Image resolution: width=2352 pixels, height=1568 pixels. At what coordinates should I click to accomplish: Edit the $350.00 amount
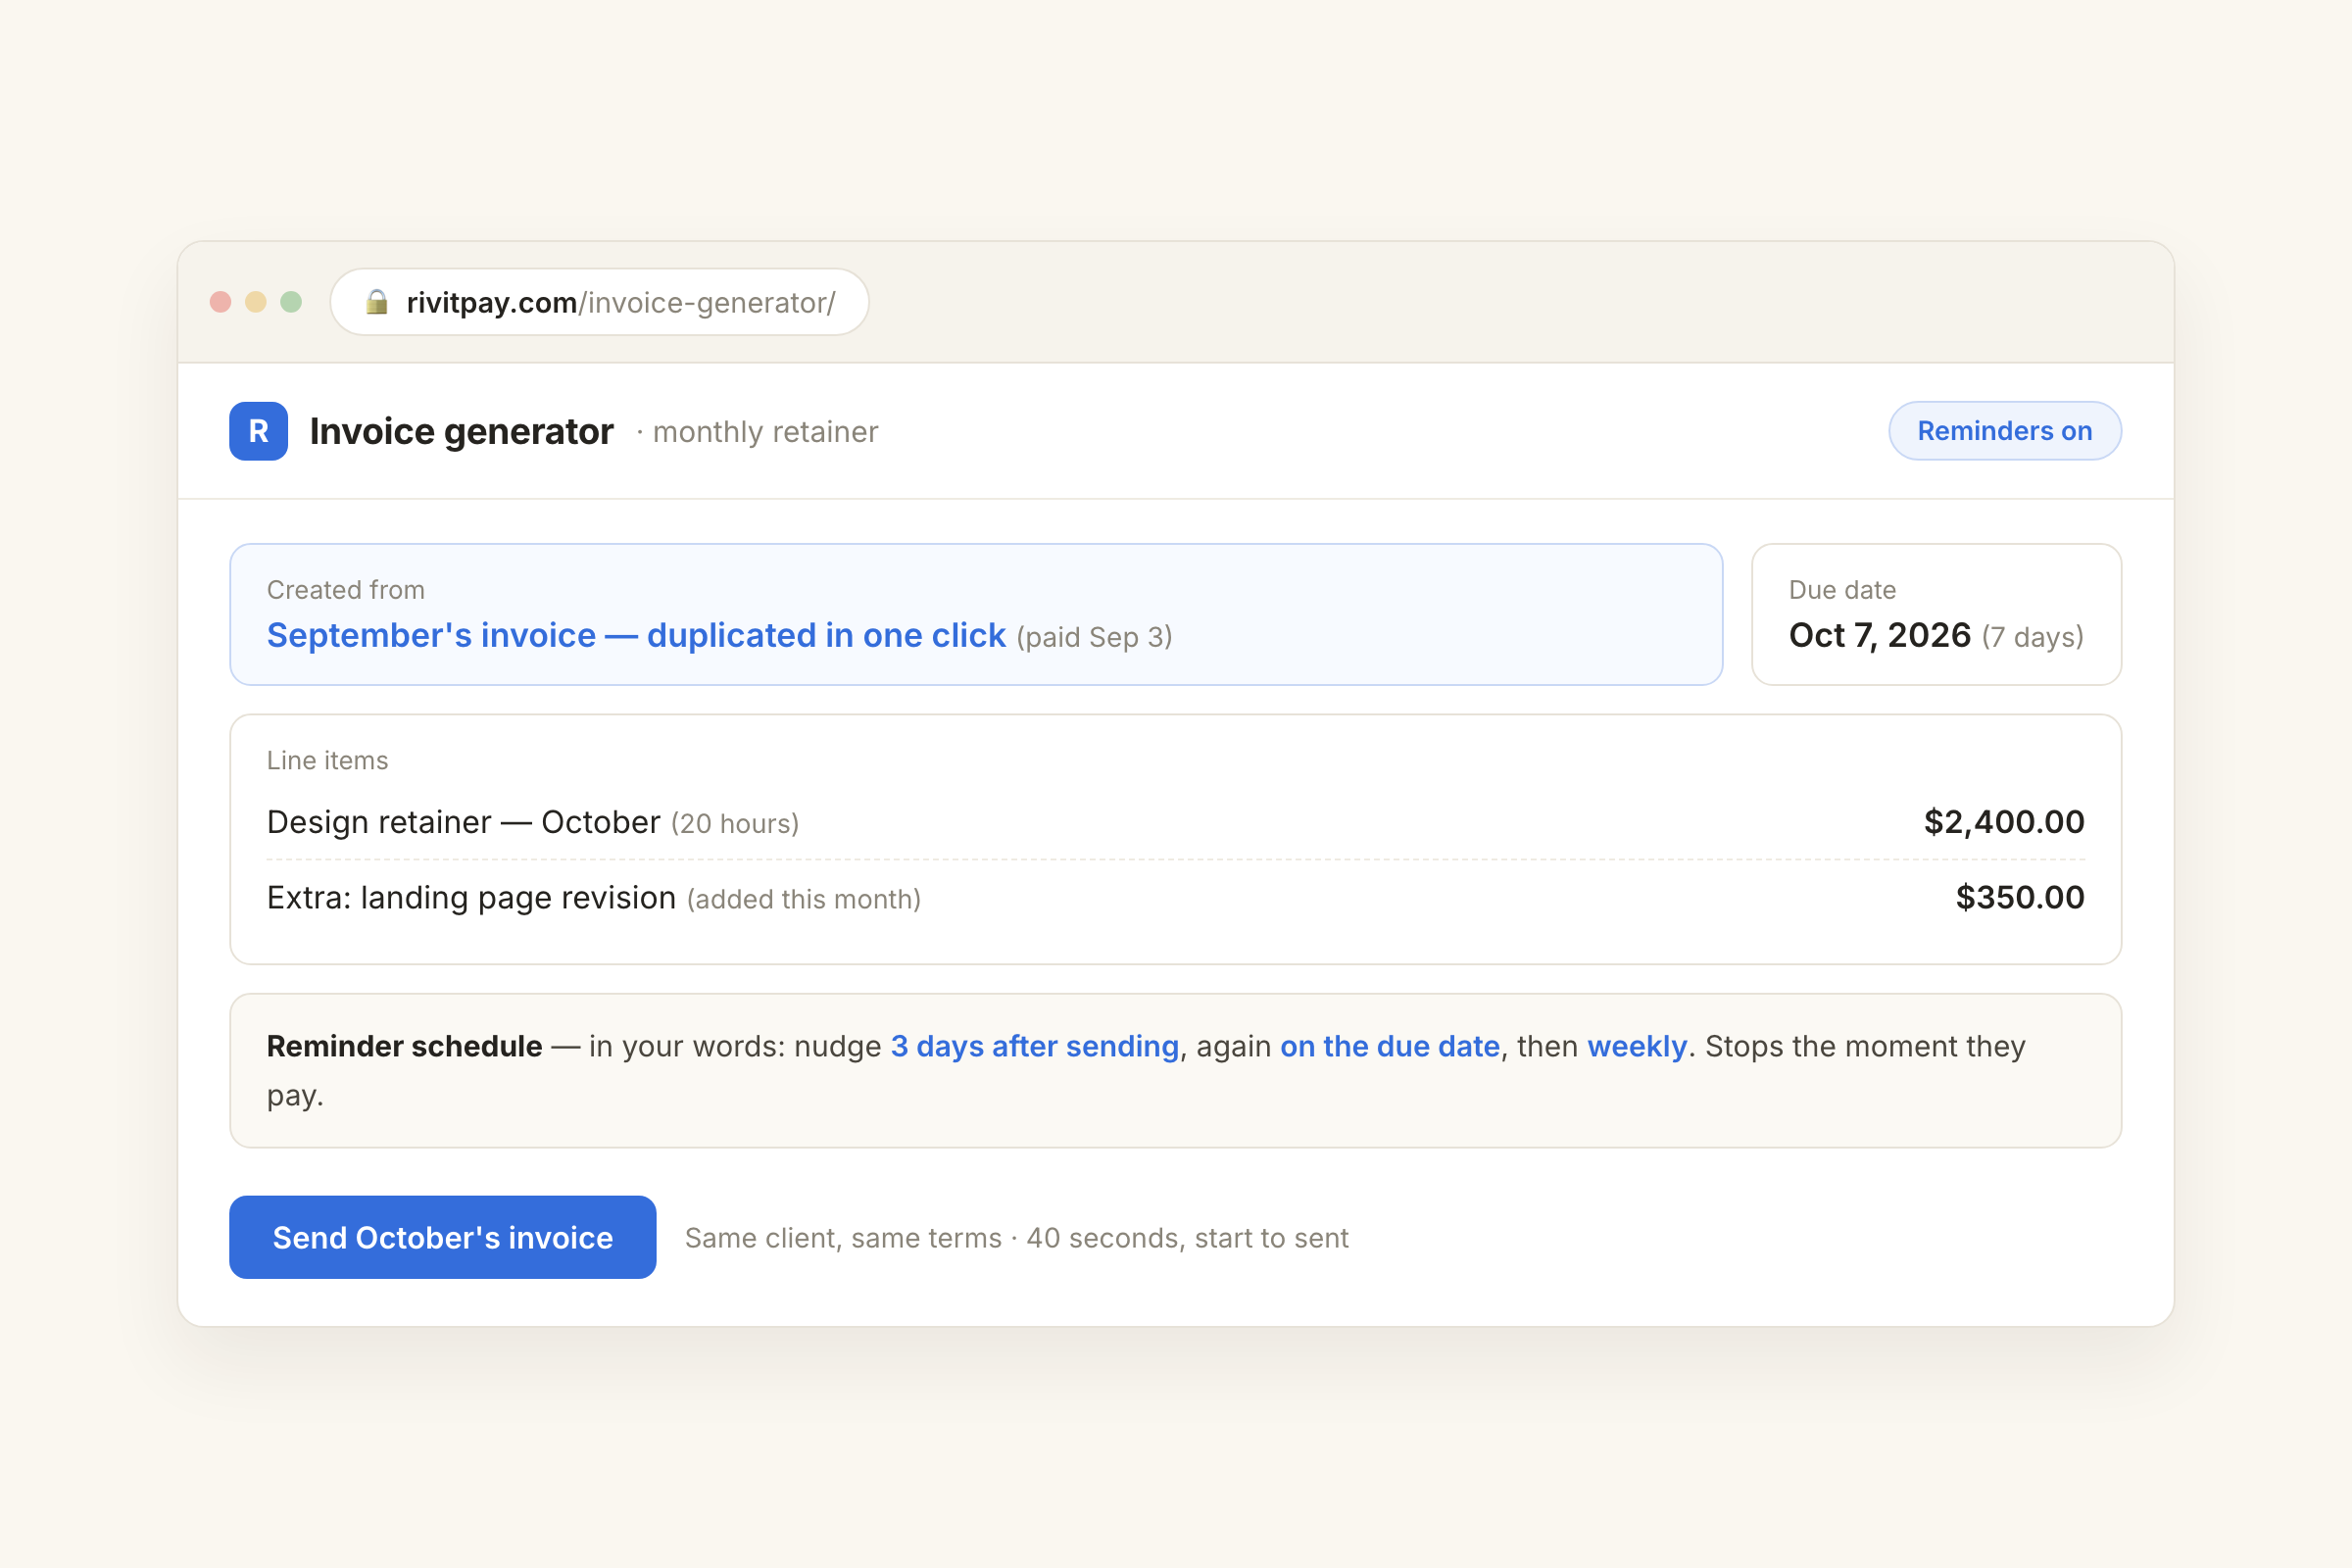[2020, 898]
